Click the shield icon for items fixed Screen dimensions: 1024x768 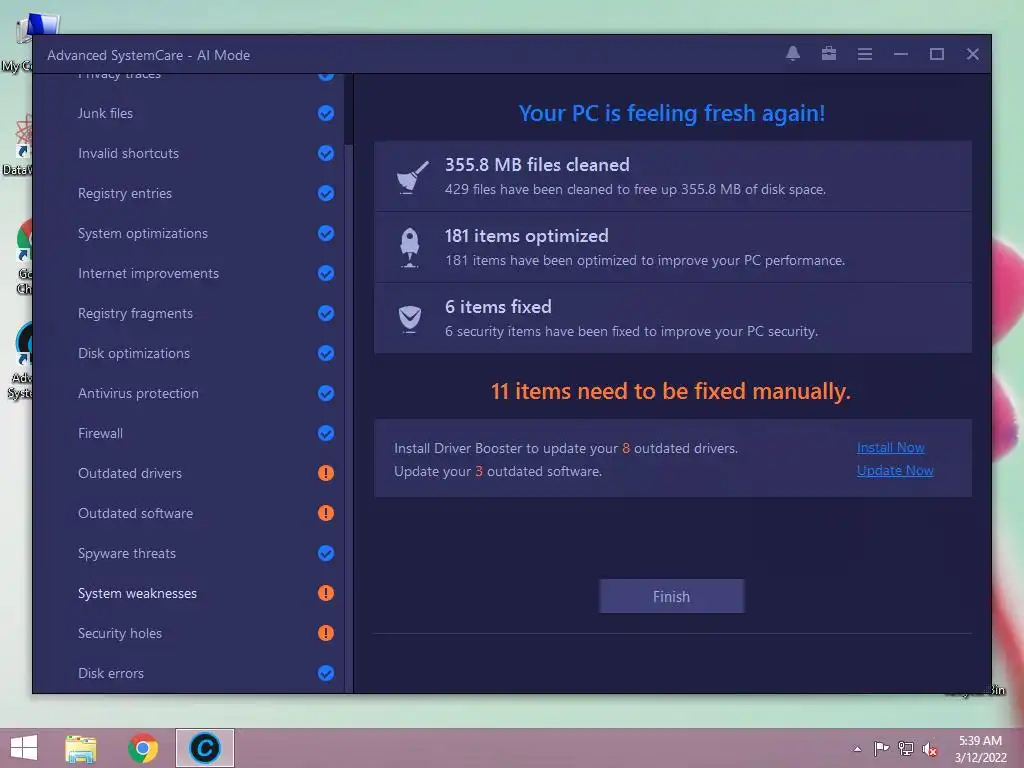(x=409, y=319)
